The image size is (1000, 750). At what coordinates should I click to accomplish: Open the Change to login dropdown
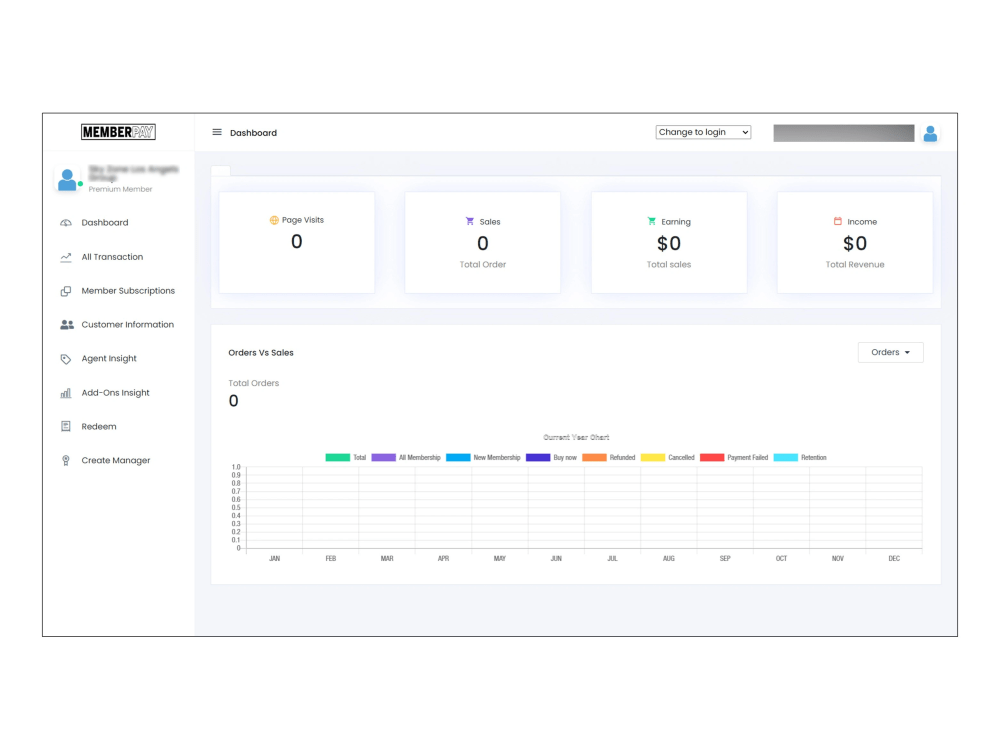tap(703, 131)
